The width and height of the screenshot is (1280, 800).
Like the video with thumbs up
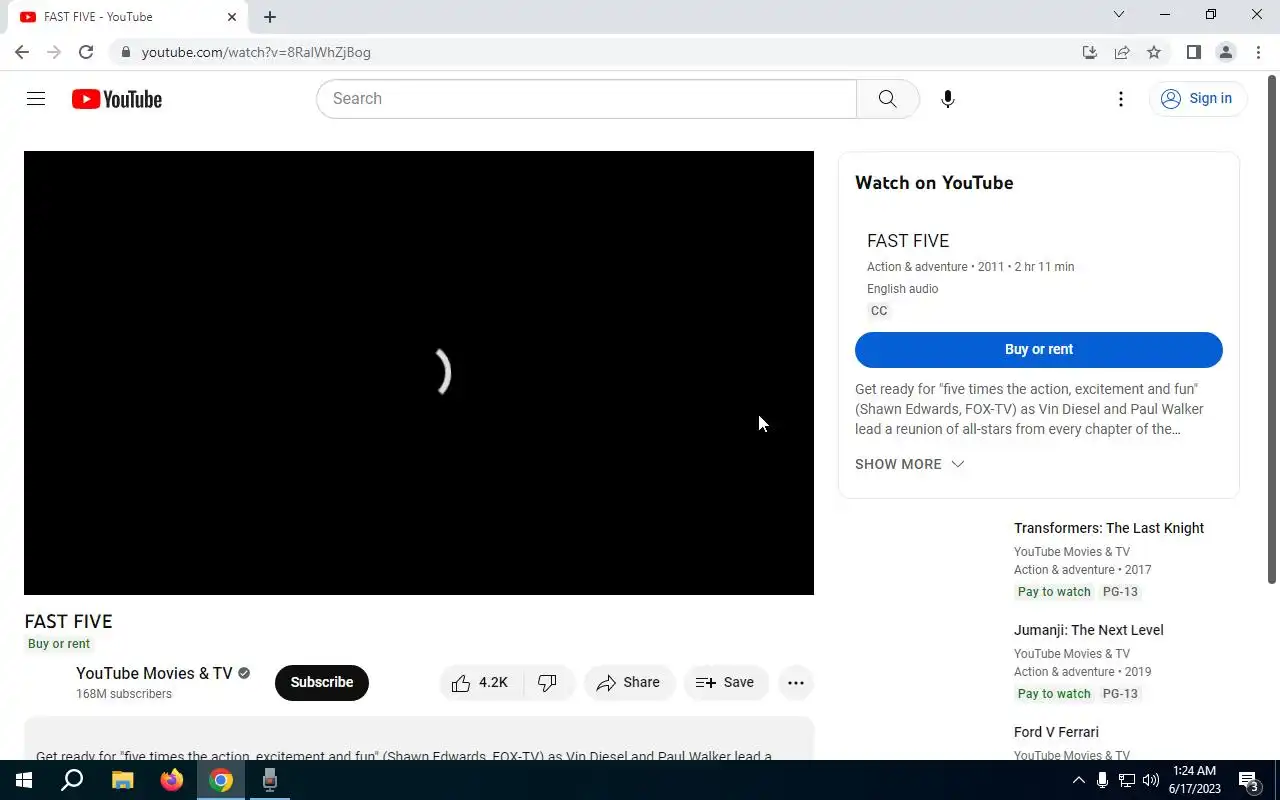point(481,683)
